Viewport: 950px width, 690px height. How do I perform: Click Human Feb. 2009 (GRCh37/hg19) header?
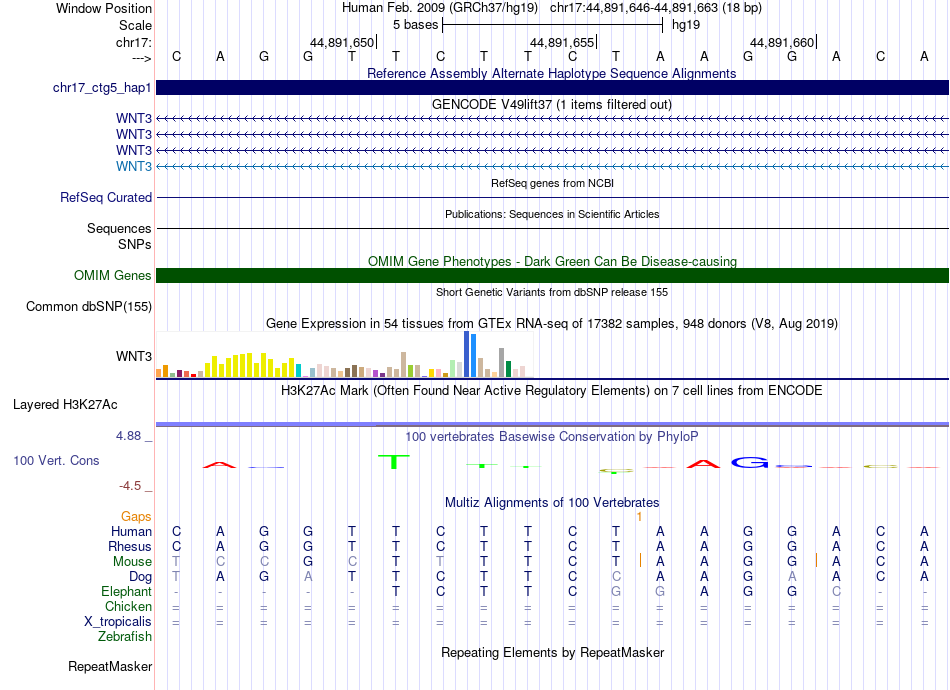tap(440, 8)
